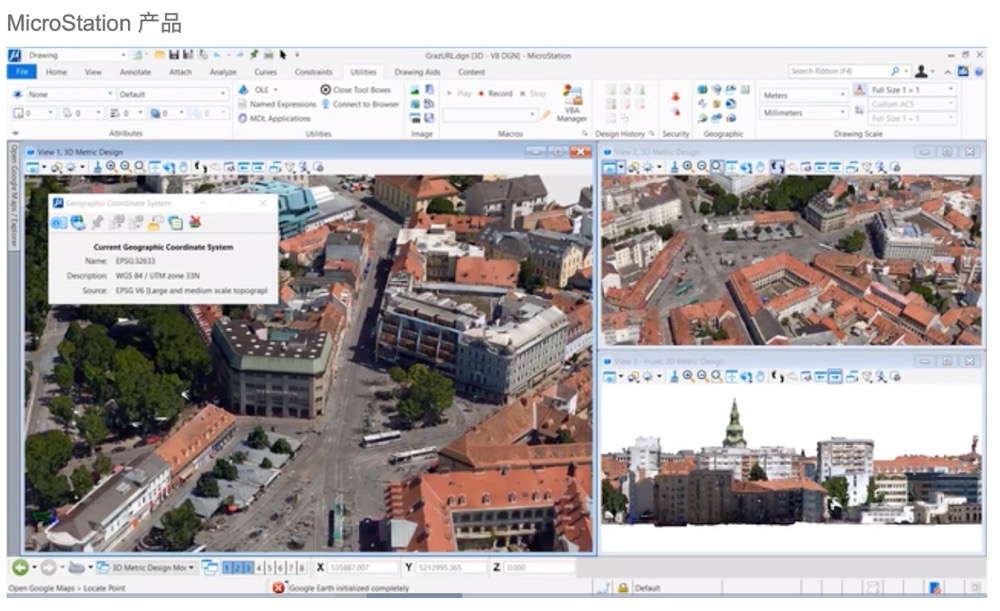Click the Zoom Out icon in View 1
The image size is (1000, 611).
126,167
